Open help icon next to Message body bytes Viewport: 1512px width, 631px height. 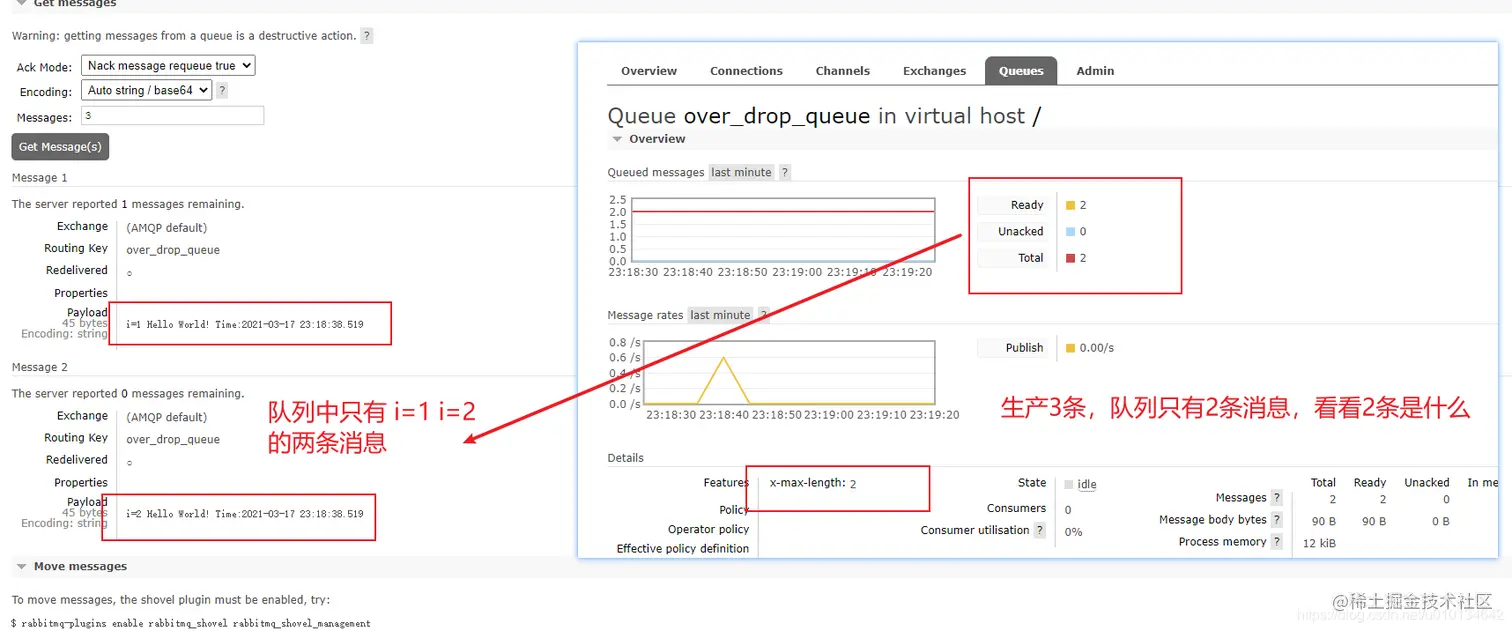[1276, 520]
